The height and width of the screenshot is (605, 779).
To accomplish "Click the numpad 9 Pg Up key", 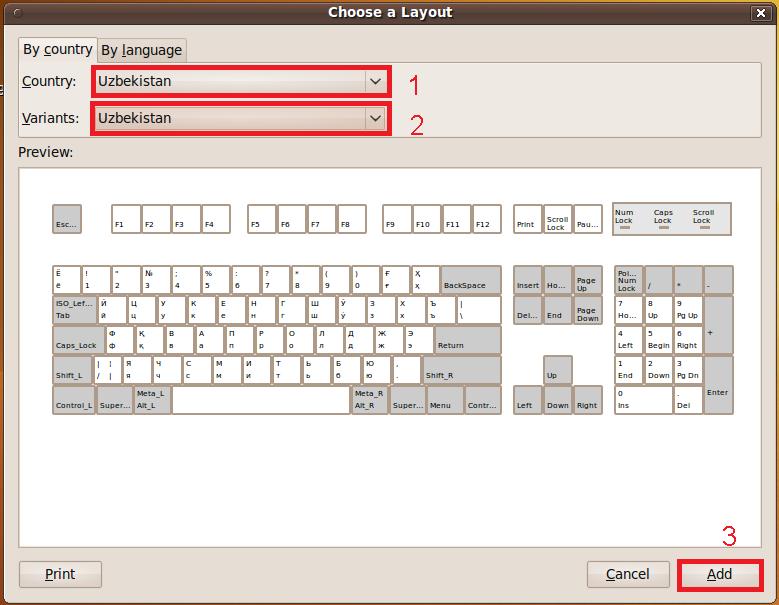I will pyautogui.click(x=689, y=310).
